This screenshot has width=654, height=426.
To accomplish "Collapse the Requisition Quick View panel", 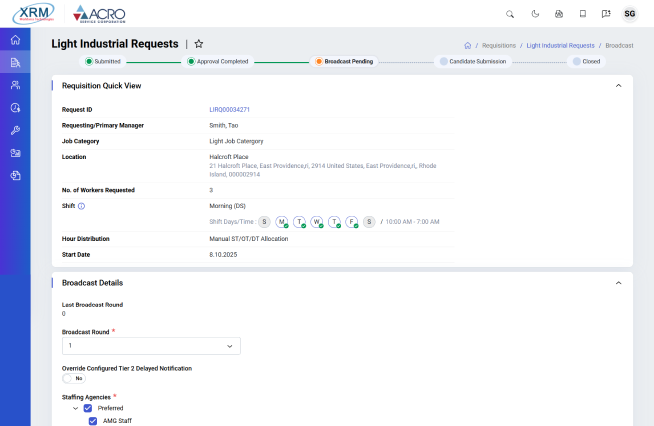I will tap(618, 86).
